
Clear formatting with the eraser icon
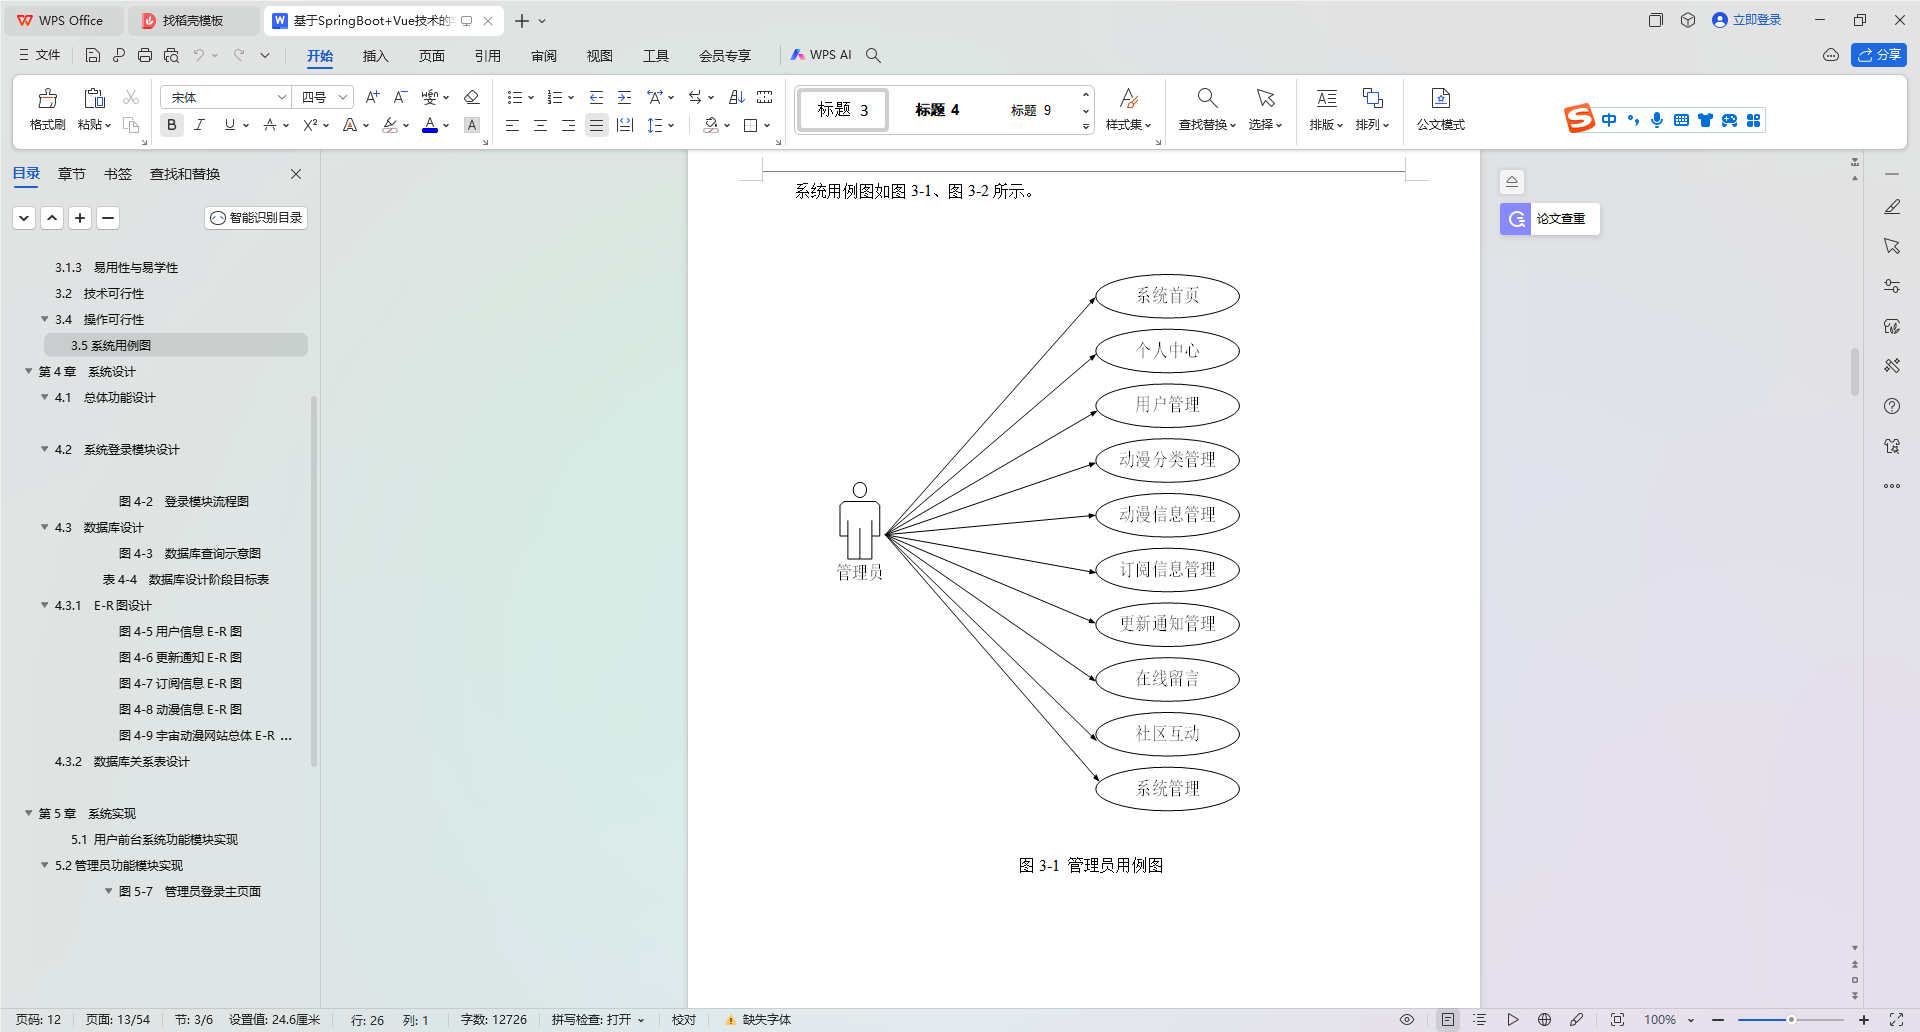472,97
